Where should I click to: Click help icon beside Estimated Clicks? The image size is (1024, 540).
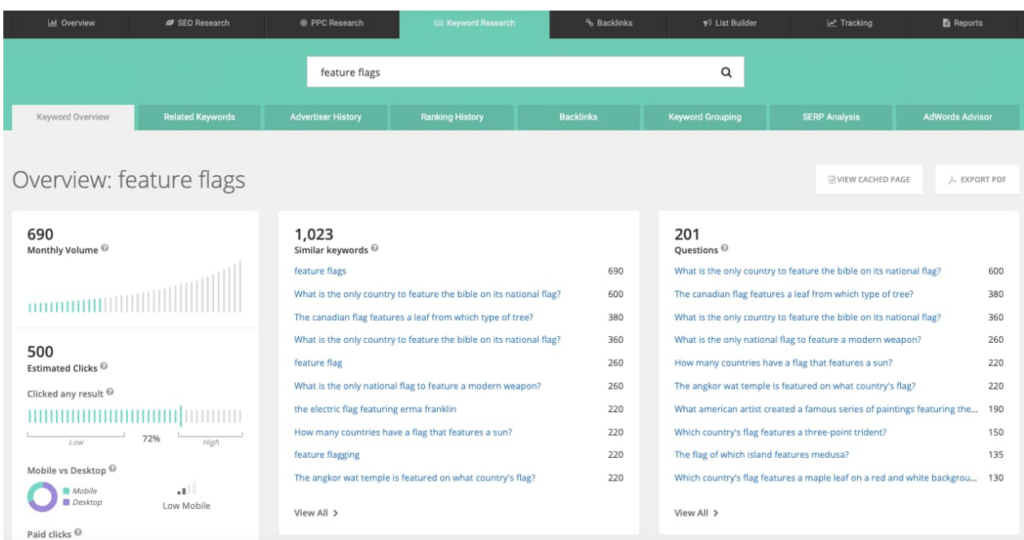pos(104,366)
